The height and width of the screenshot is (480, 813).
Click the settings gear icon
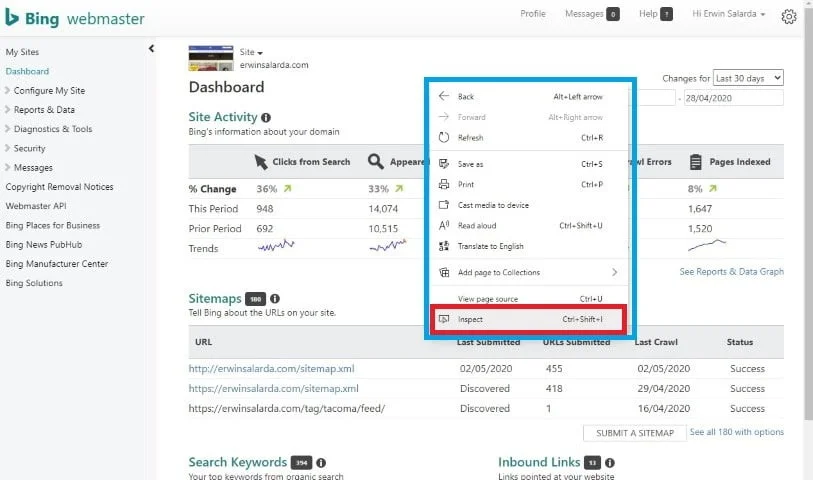pyautogui.click(x=789, y=15)
